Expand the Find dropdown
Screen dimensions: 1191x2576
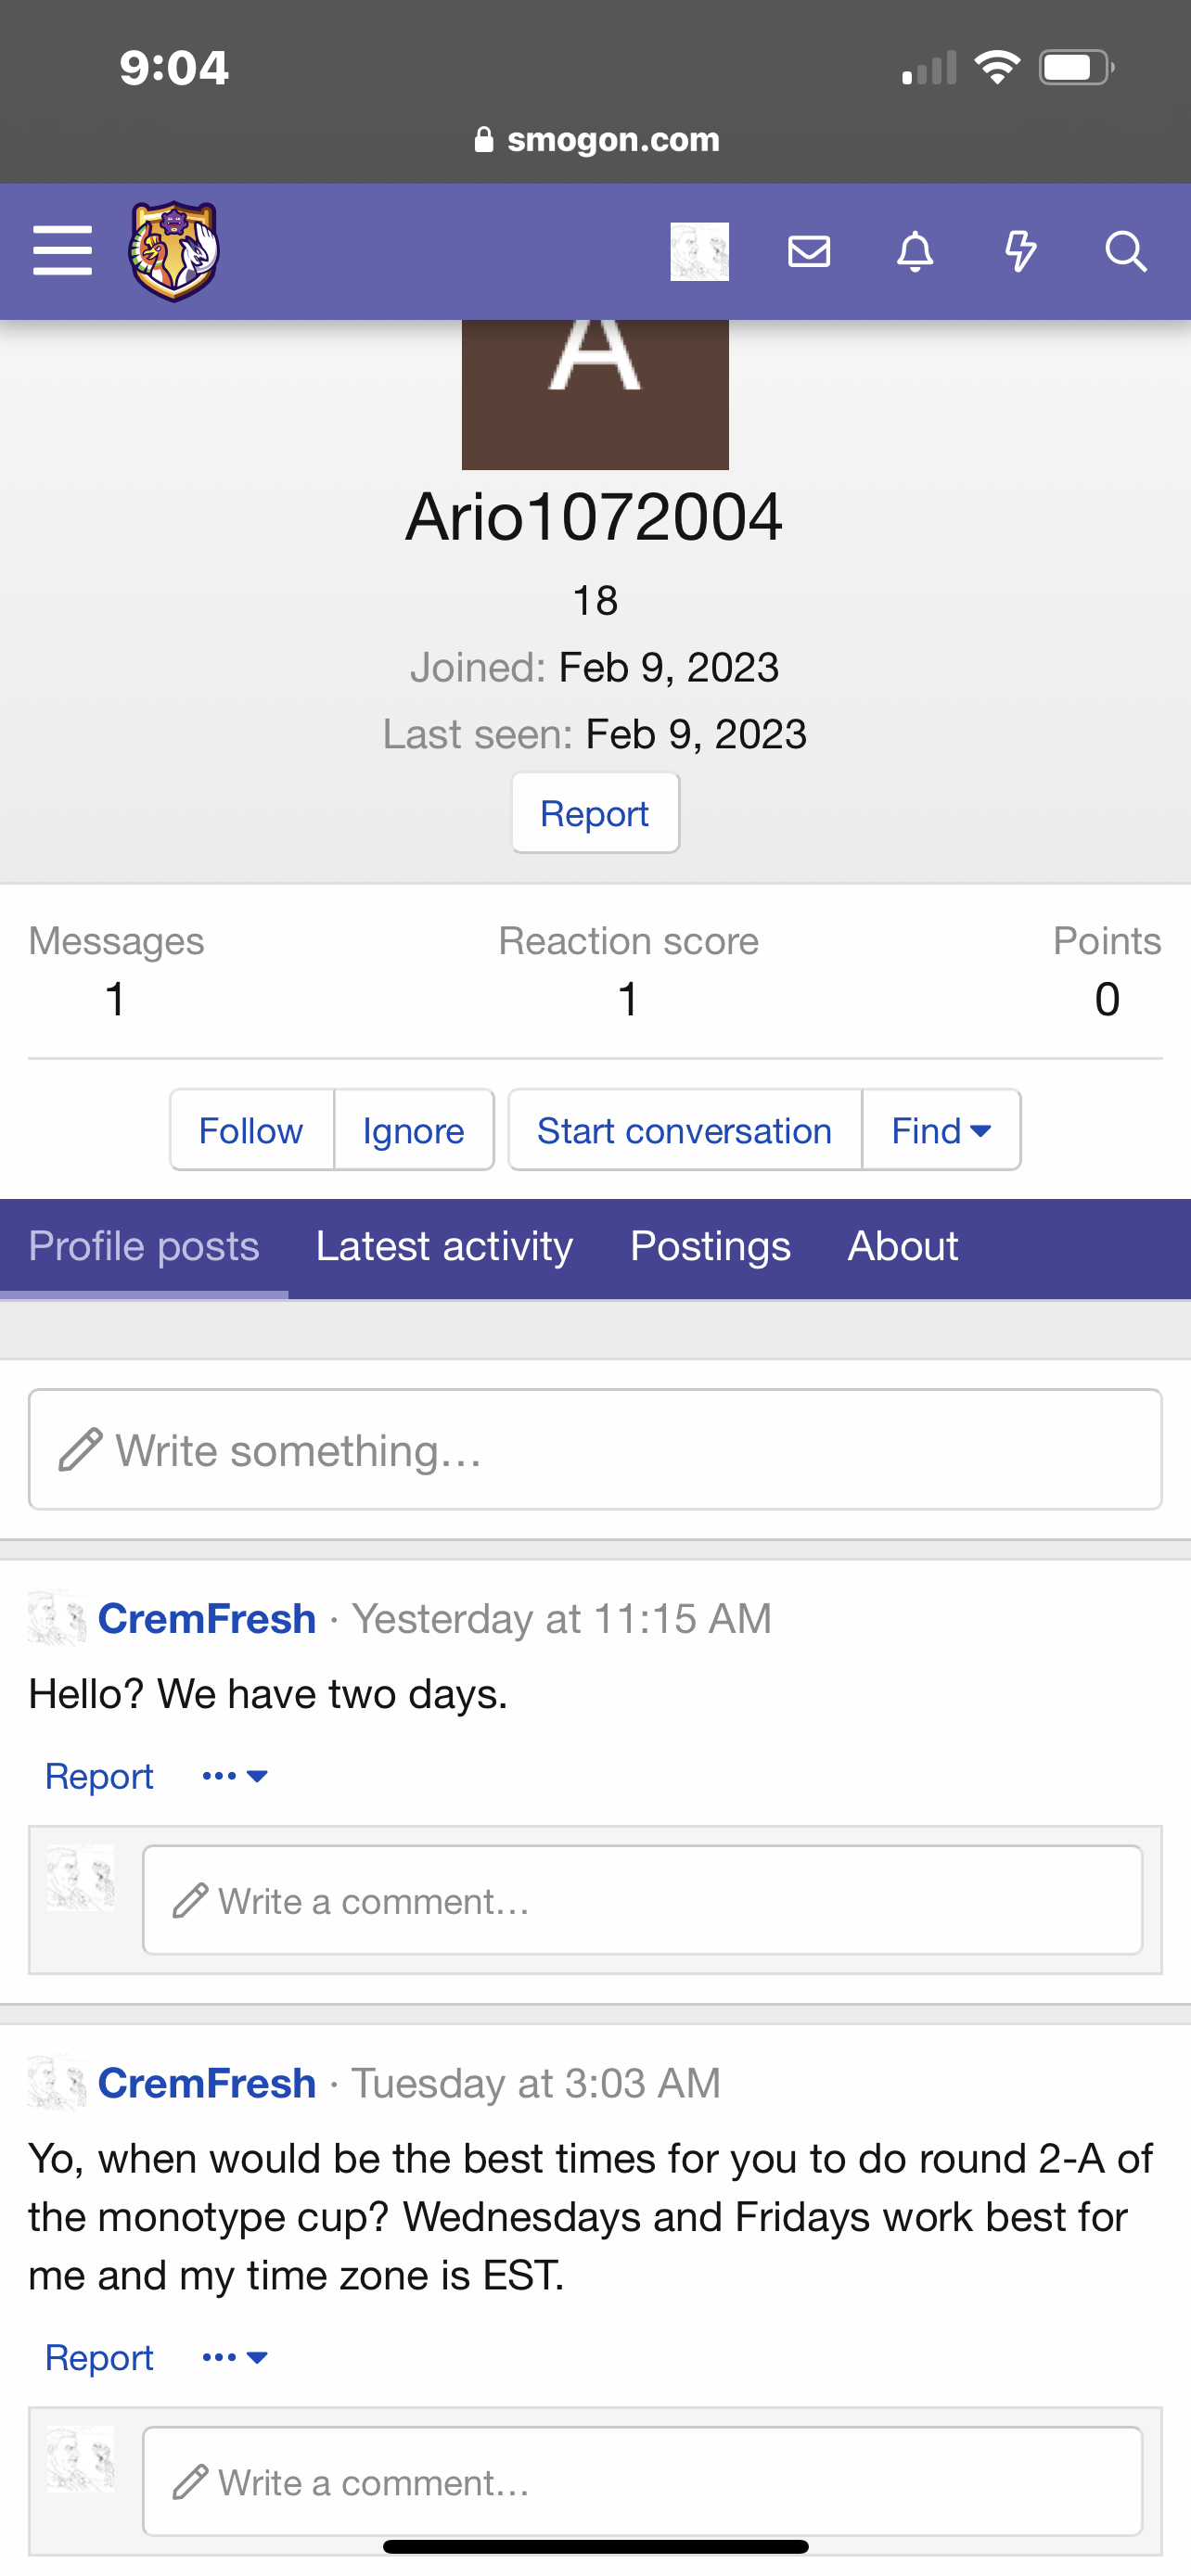pos(941,1130)
